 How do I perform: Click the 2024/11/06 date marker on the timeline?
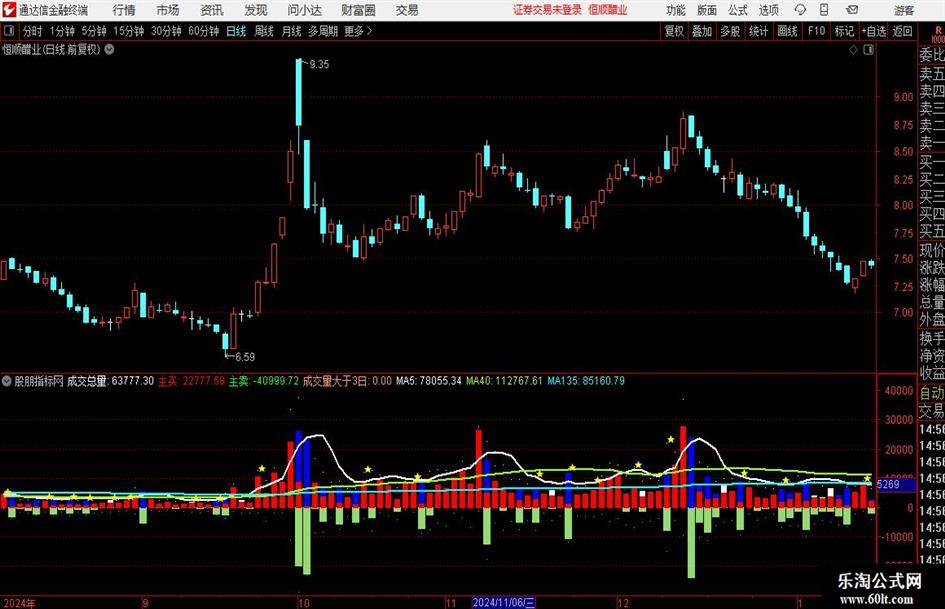[x=503, y=602]
